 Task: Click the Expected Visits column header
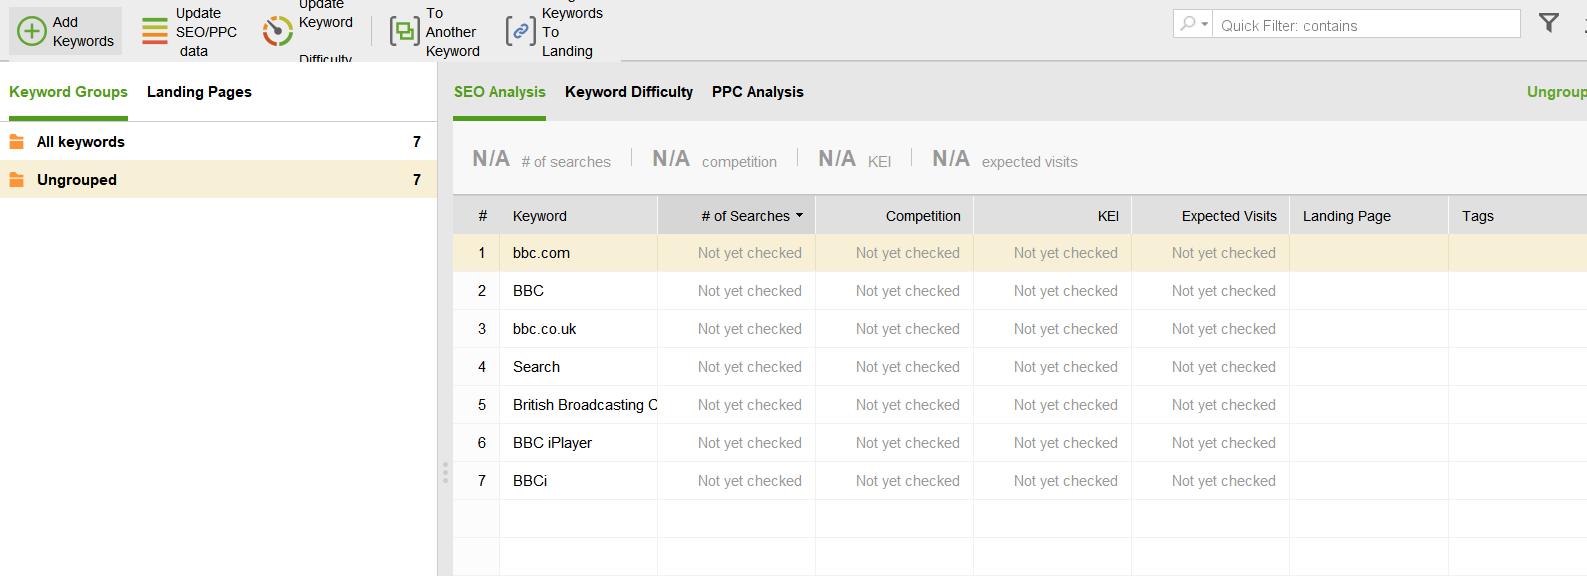tap(1228, 216)
